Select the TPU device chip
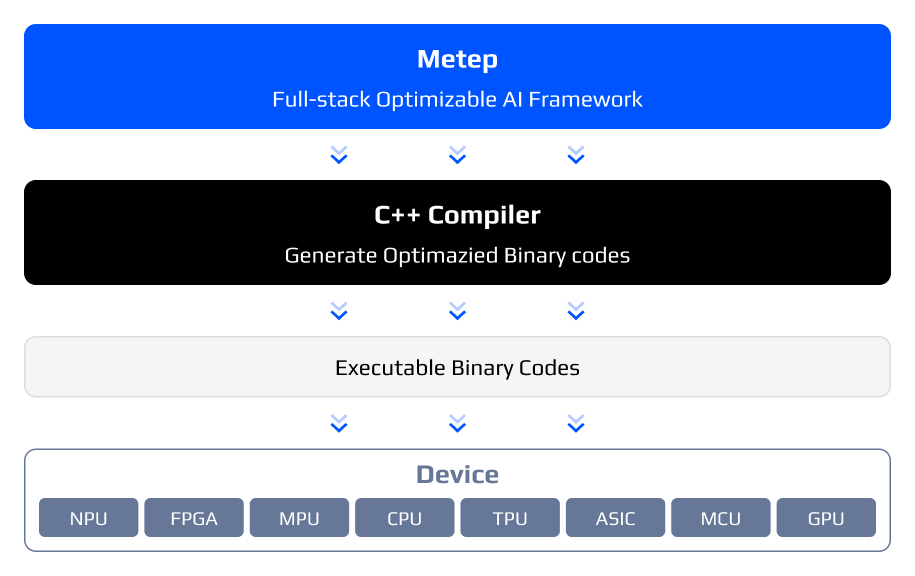The image size is (915, 576). (510, 518)
